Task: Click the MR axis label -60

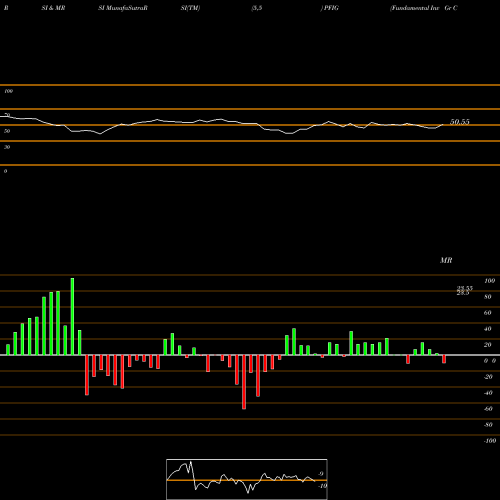Action: [x=488, y=409]
